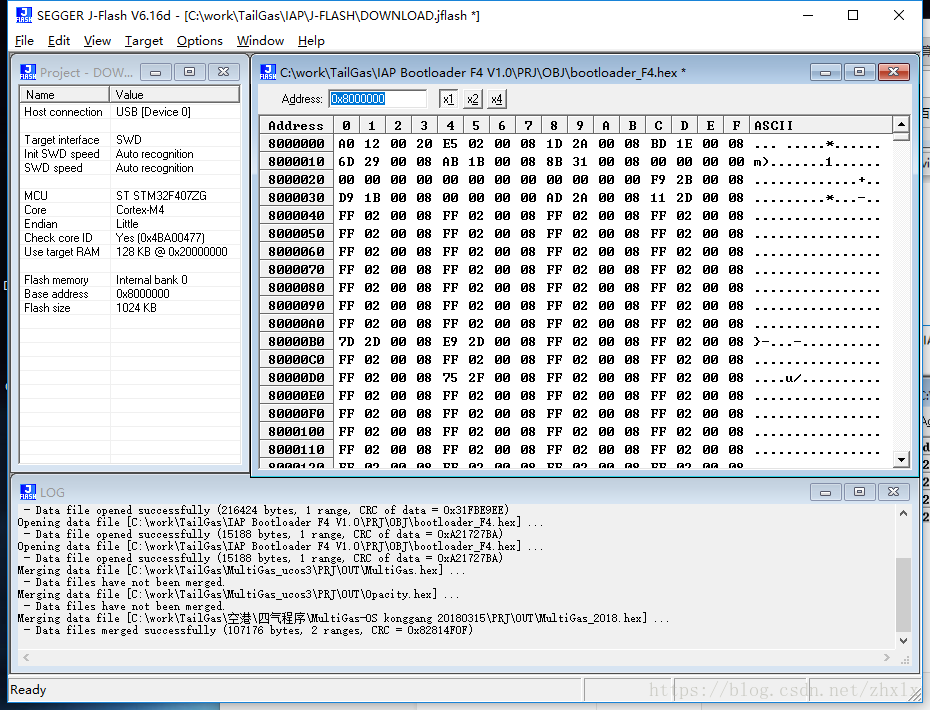Maximize the LOG child window
Image resolution: width=930 pixels, height=710 pixels.
click(858, 492)
